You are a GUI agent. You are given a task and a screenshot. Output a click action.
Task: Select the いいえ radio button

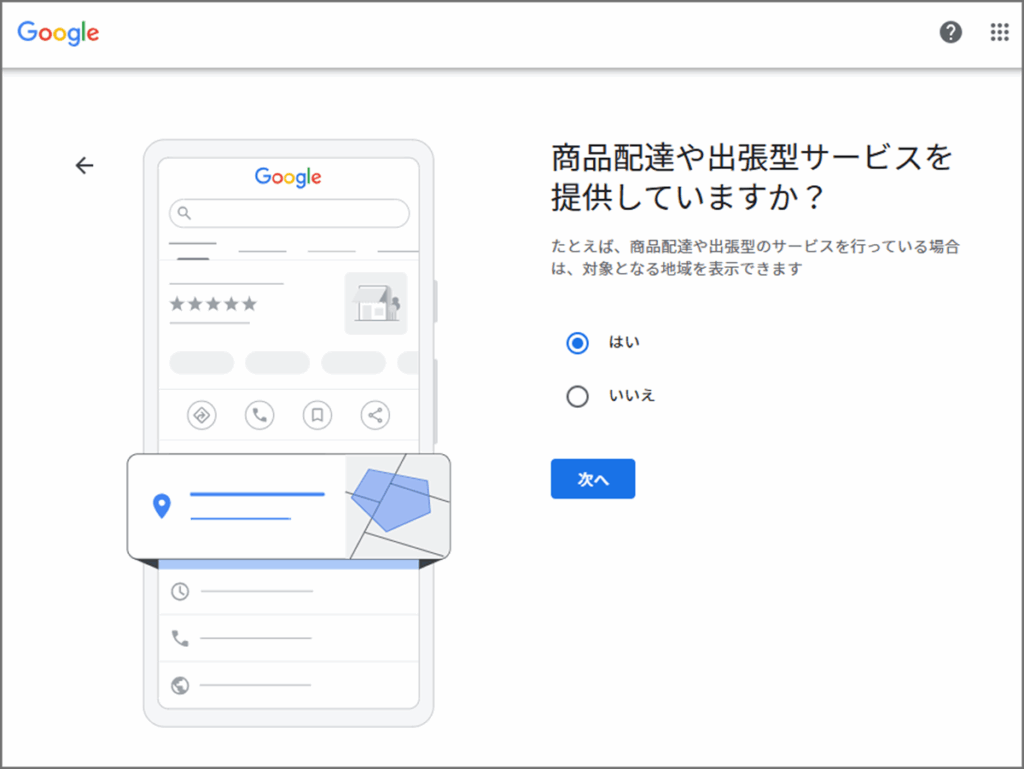click(577, 396)
